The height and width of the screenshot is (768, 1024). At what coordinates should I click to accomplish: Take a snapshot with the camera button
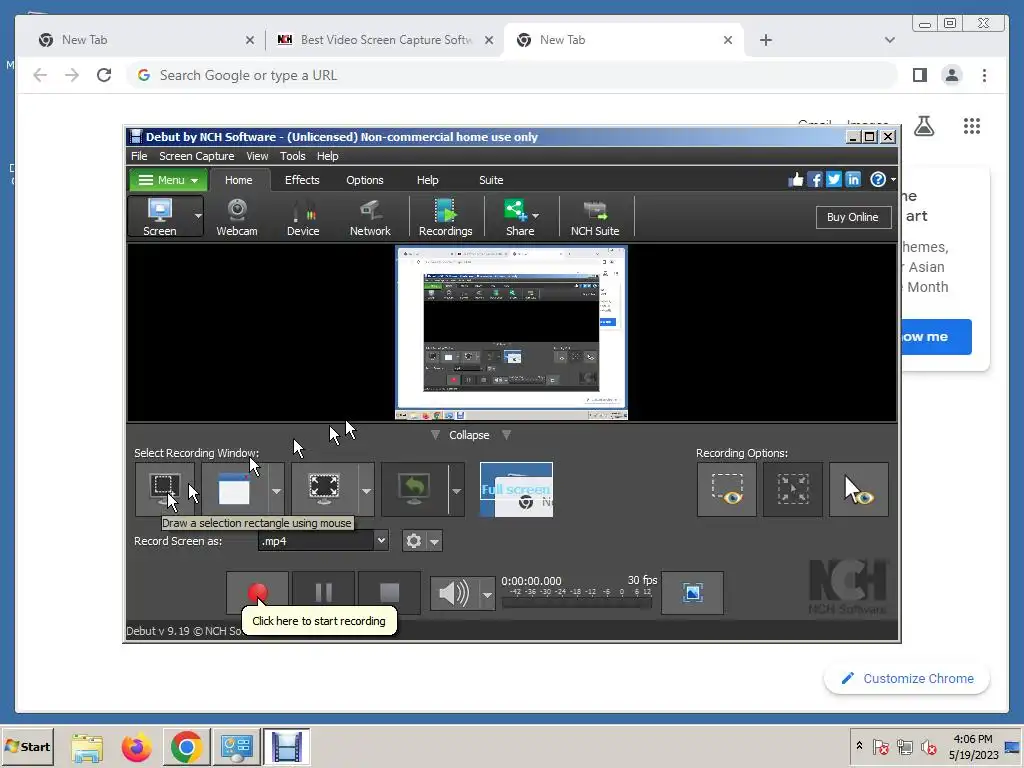tap(692, 593)
